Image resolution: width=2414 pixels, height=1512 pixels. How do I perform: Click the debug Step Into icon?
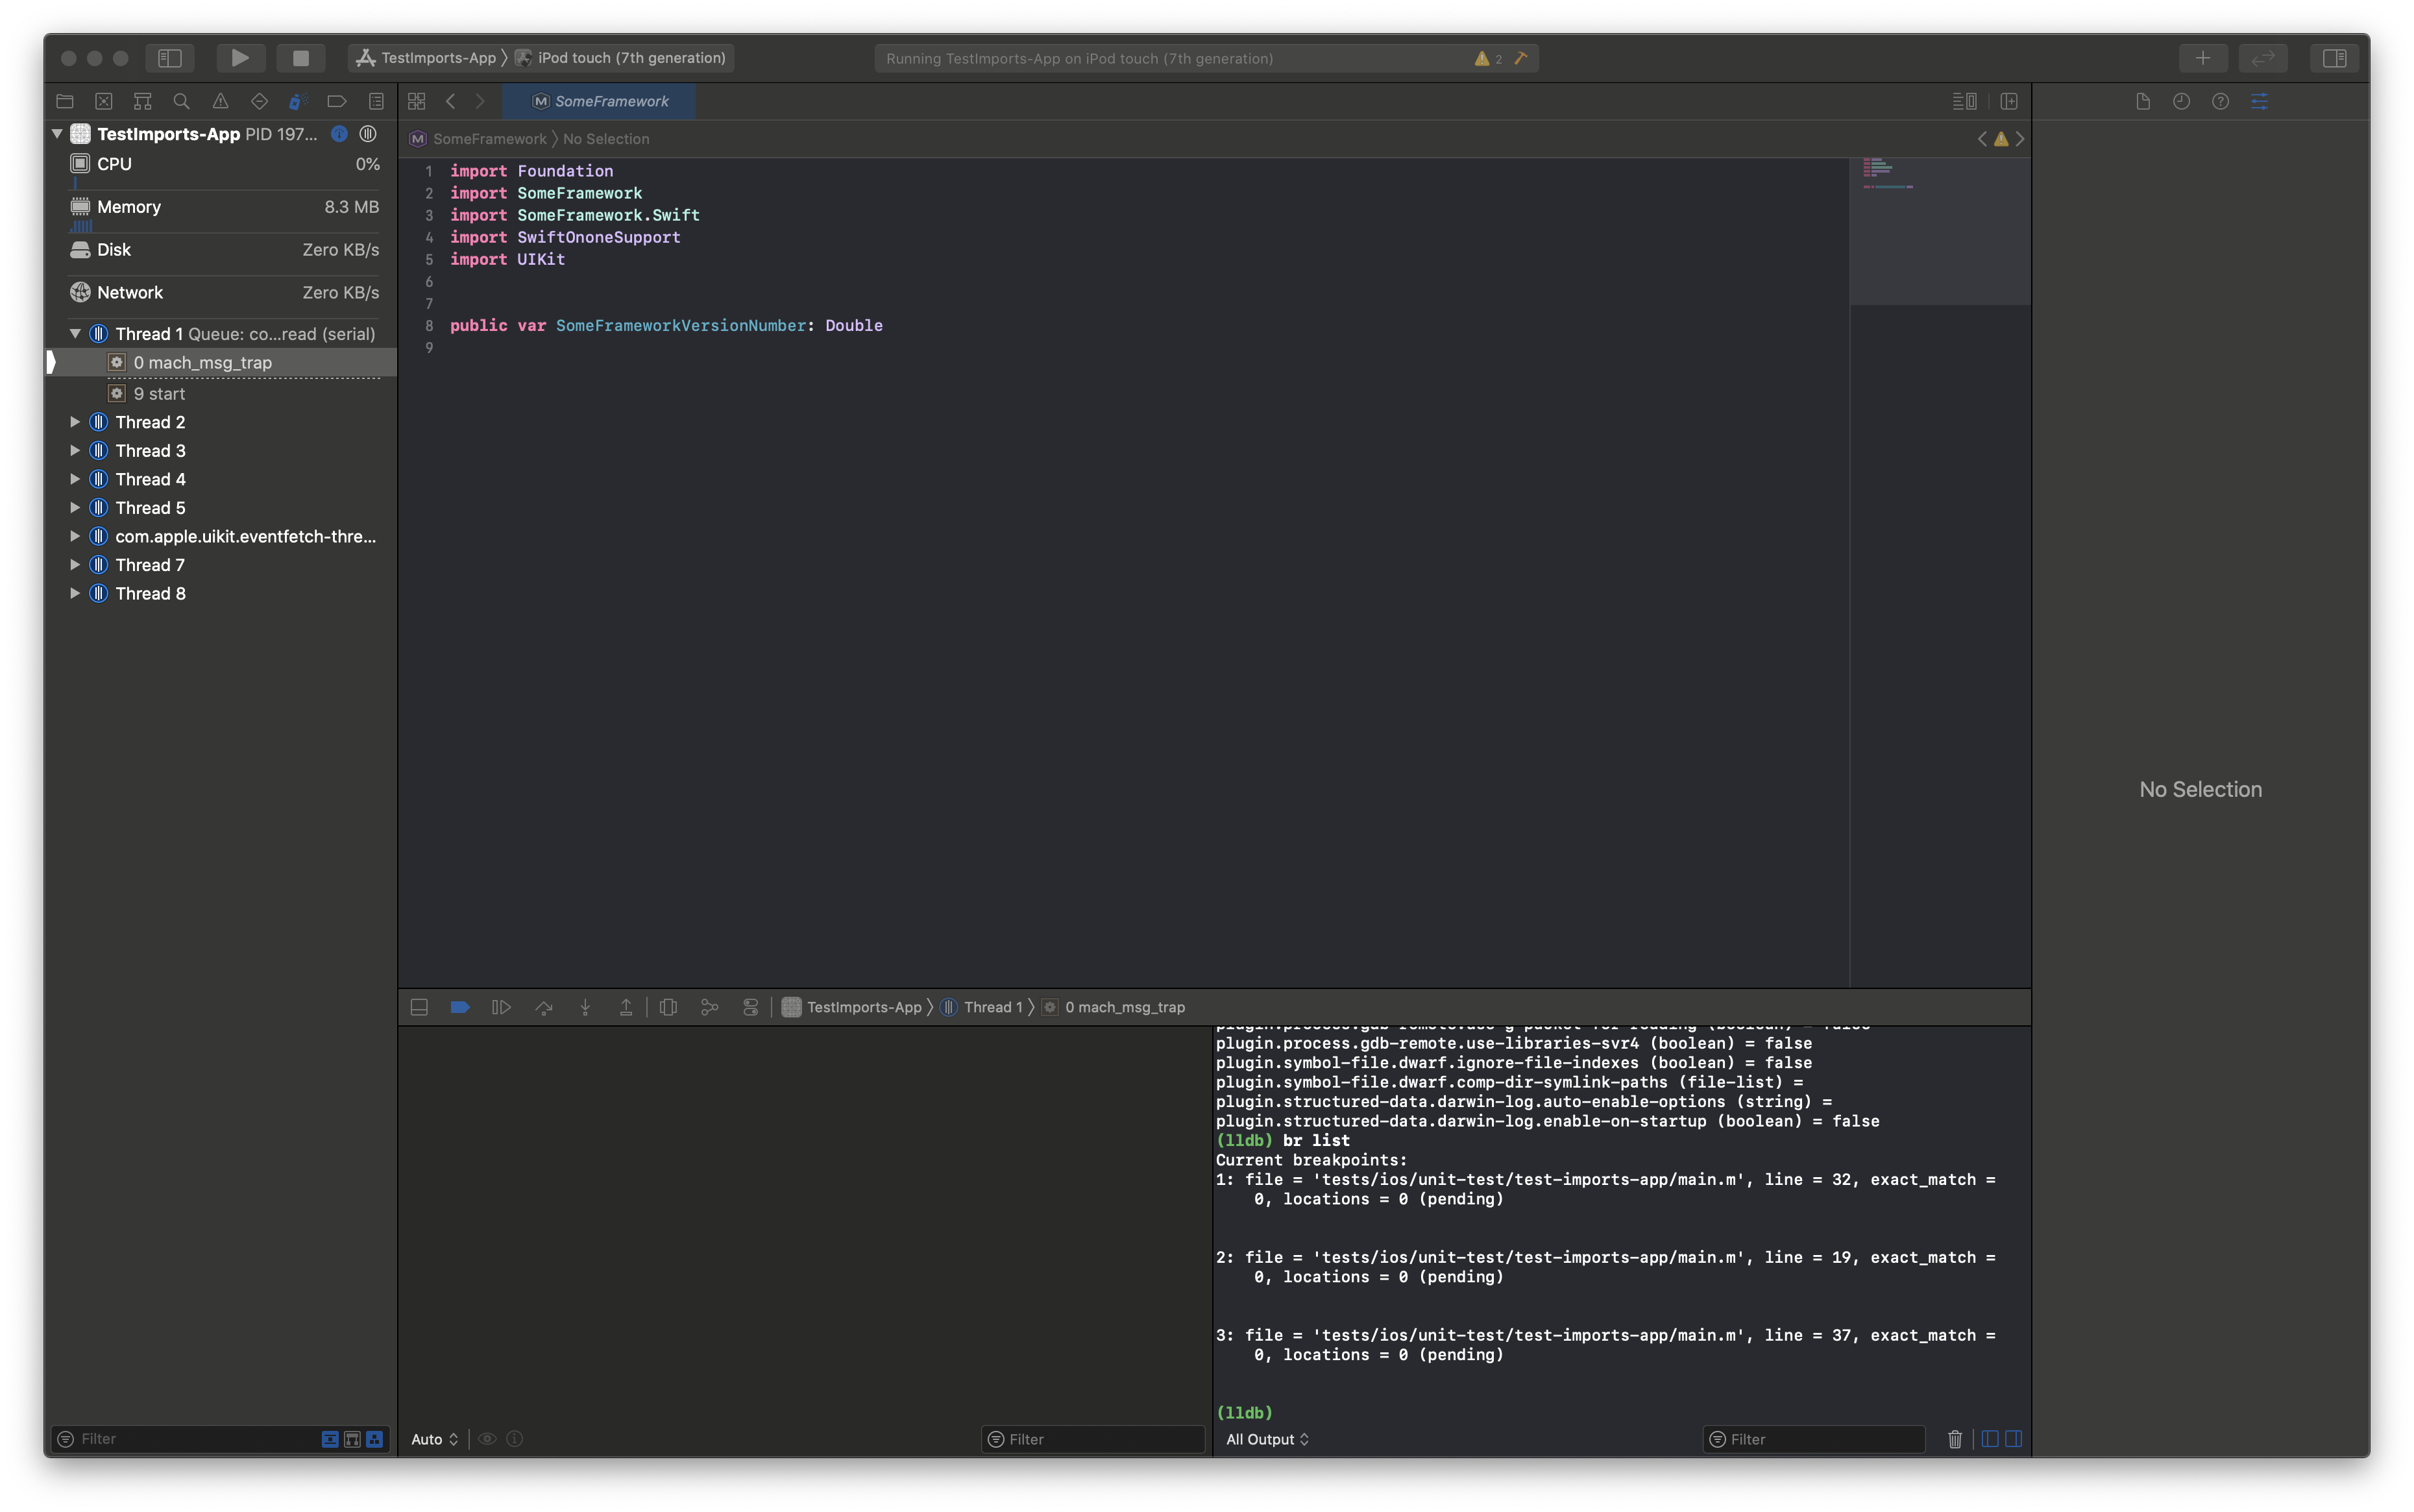pos(585,1007)
